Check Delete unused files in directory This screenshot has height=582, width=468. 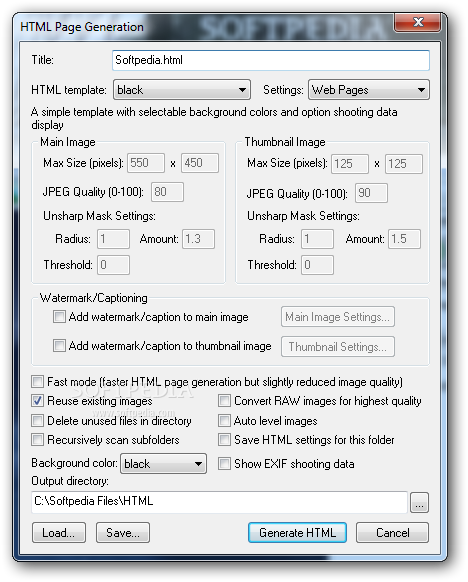click(x=37, y=421)
